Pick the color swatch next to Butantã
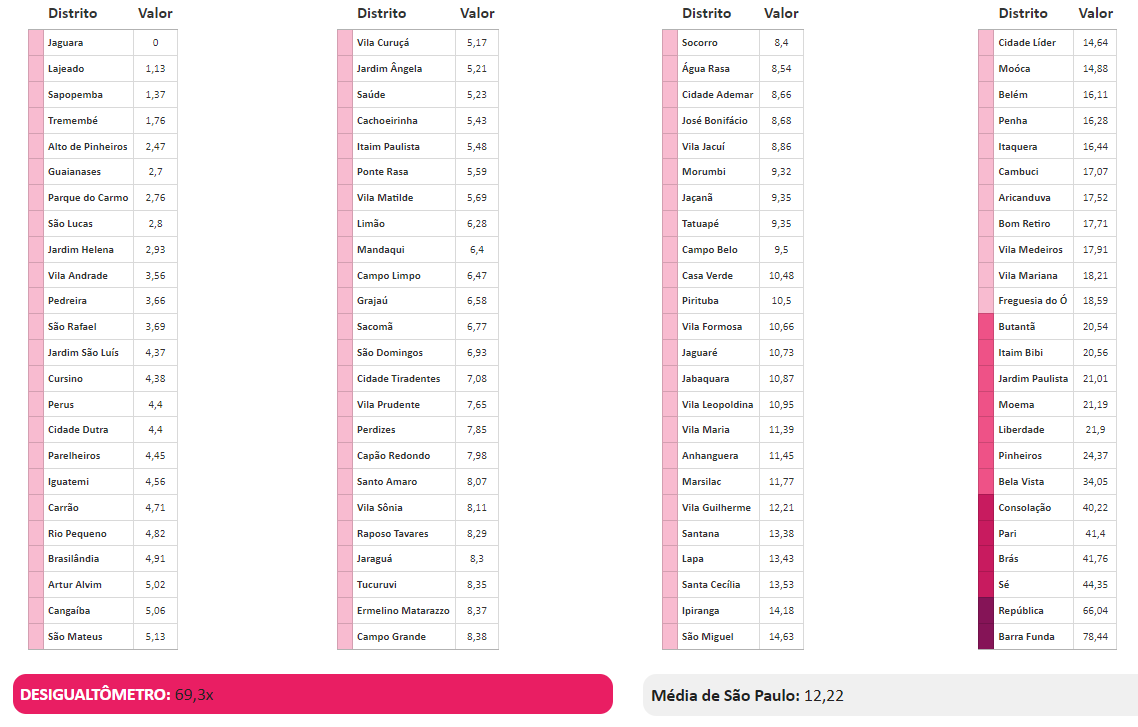 pos(985,327)
